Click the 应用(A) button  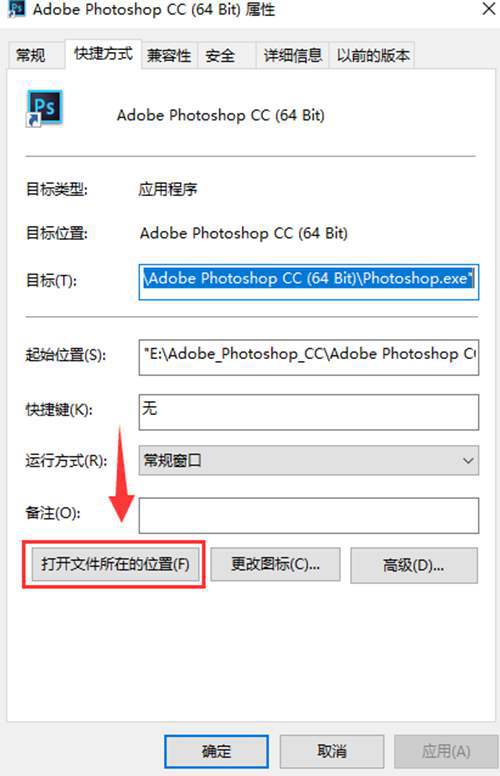click(x=446, y=751)
